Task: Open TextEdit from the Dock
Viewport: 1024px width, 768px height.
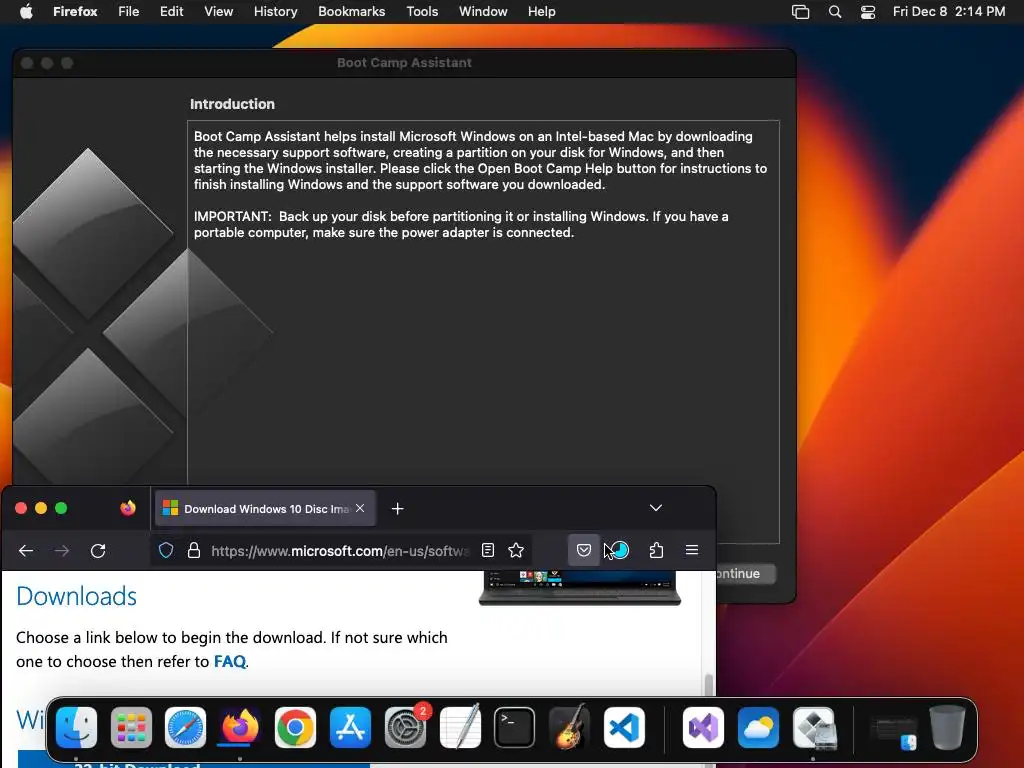Action: click(460, 728)
